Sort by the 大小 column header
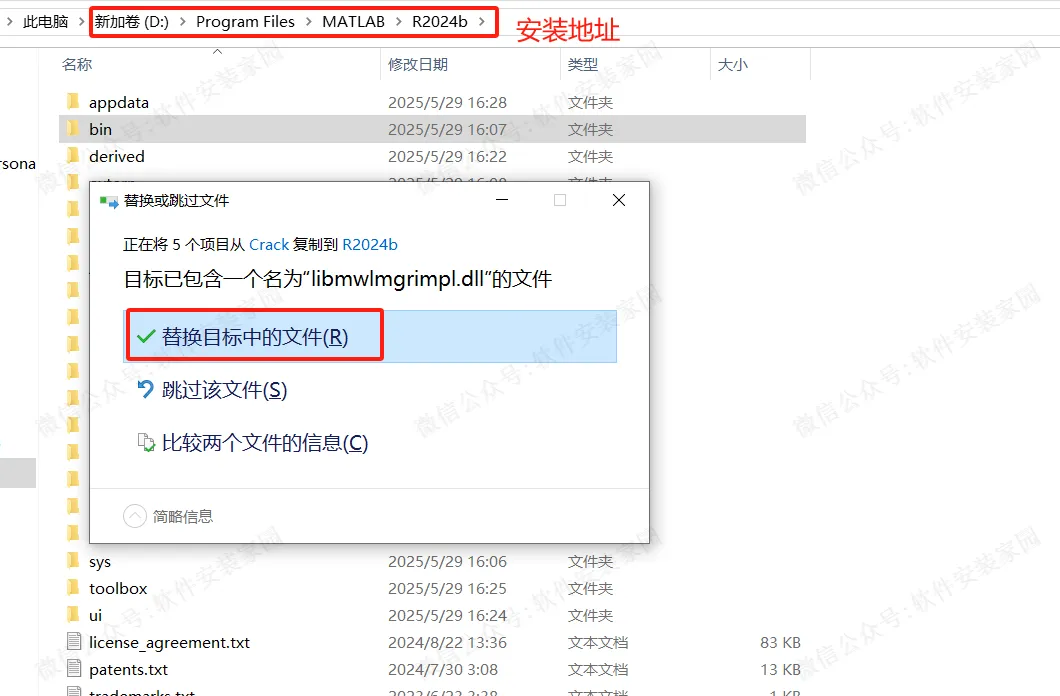The image size is (1060, 696). pyautogui.click(x=733, y=64)
